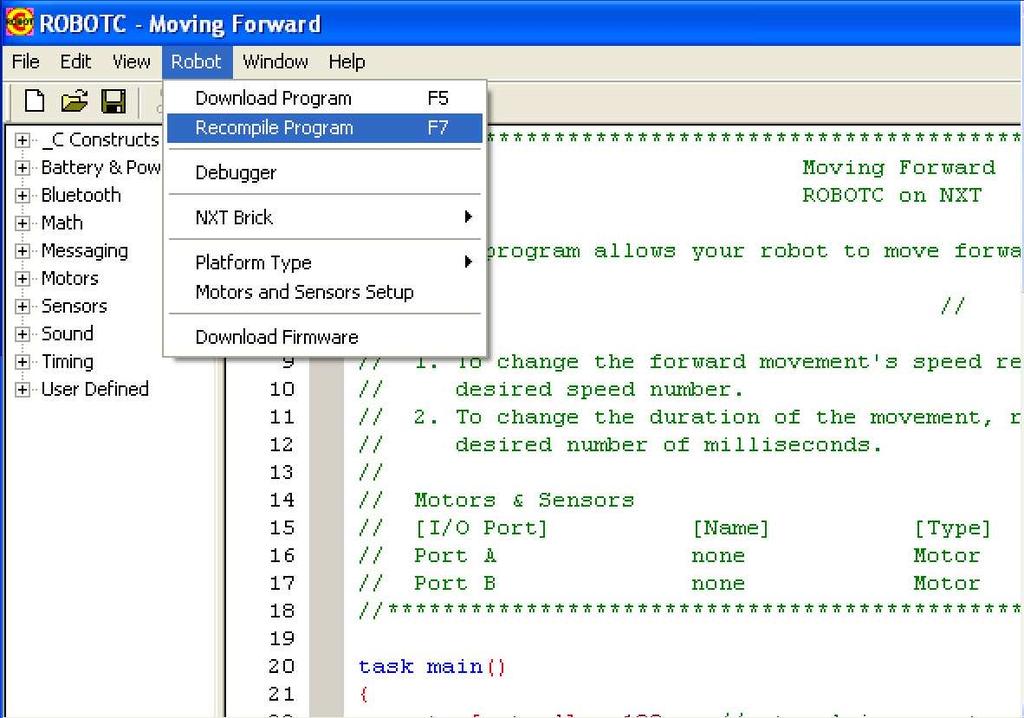Click the breakpoint margin beside line 16
This screenshot has height=718, width=1024.
[326, 556]
